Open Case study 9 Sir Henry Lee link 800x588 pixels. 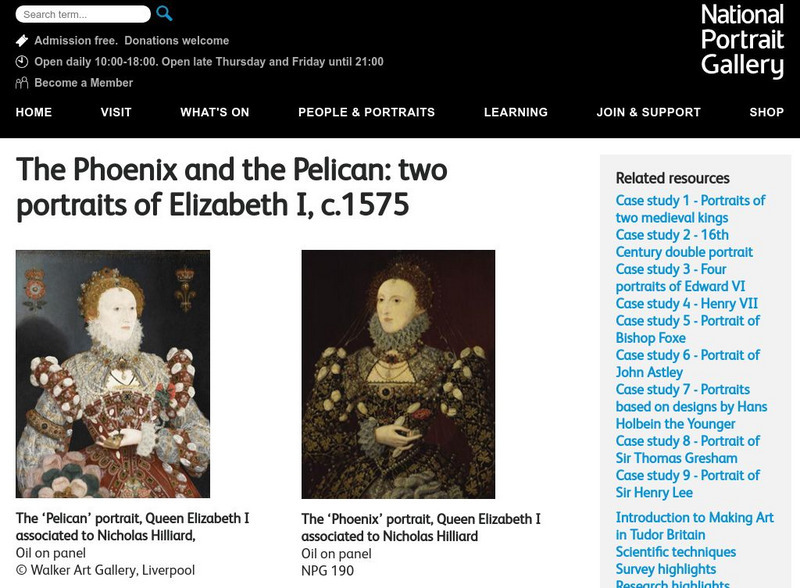click(x=688, y=484)
